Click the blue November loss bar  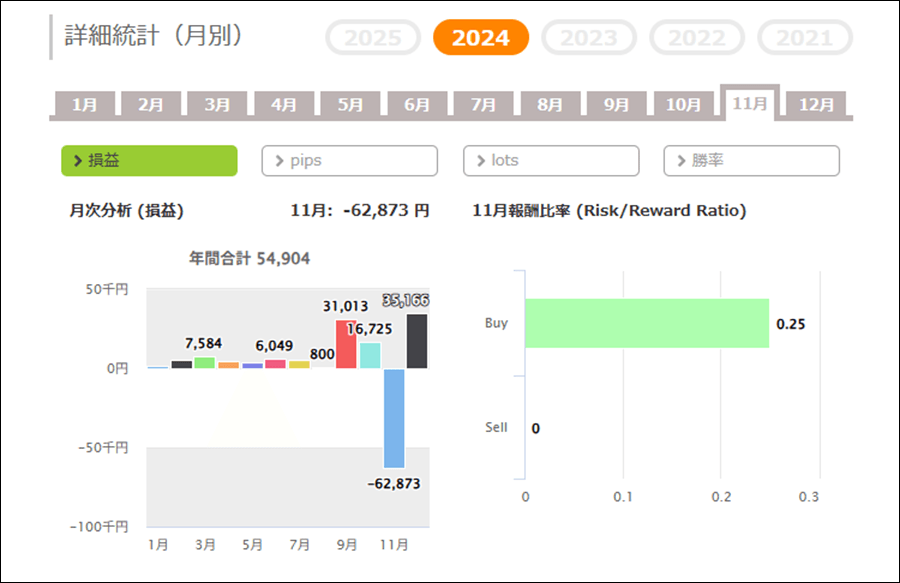(394, 417)
